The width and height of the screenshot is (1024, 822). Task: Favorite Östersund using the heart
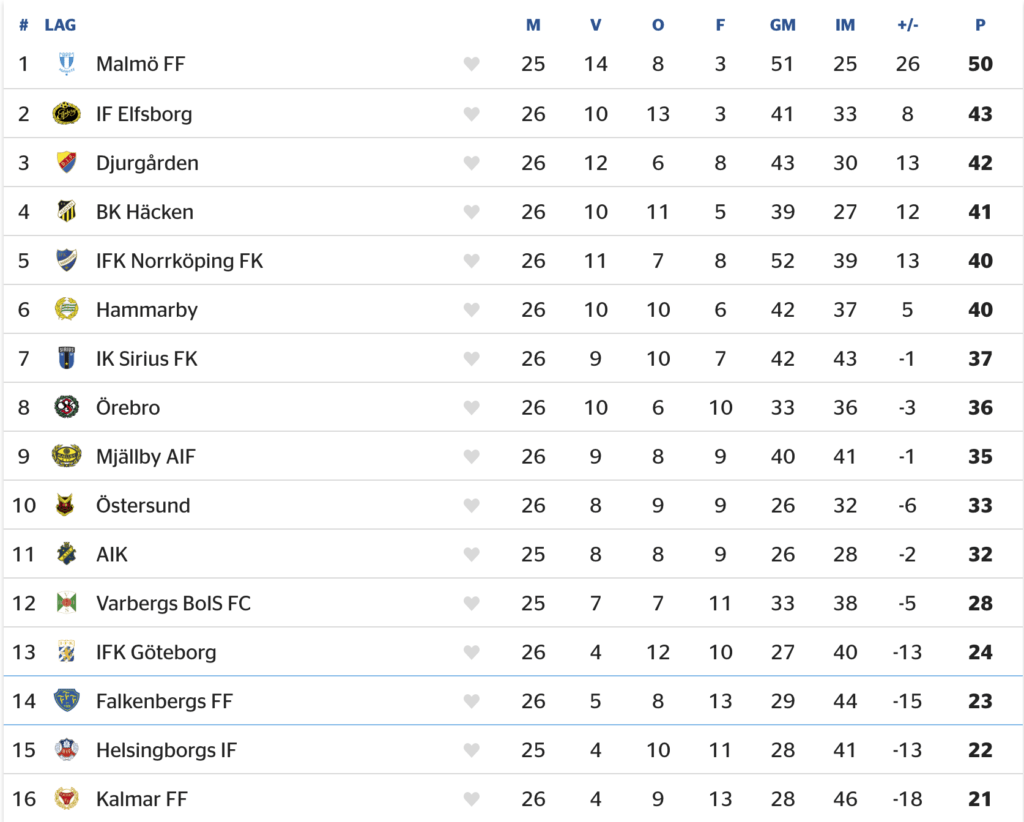(472, 505)
